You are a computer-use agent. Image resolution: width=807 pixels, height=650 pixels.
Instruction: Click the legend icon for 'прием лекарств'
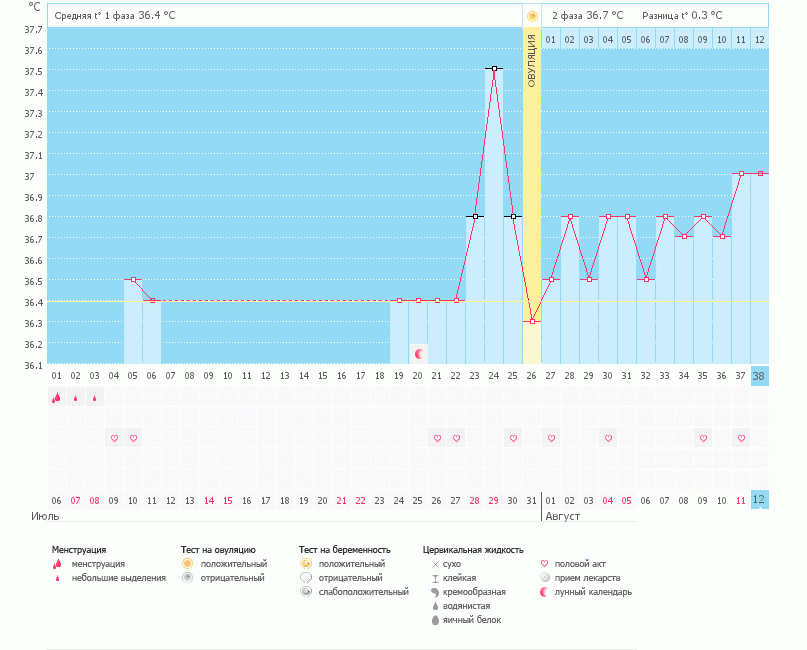coord(544,578)
